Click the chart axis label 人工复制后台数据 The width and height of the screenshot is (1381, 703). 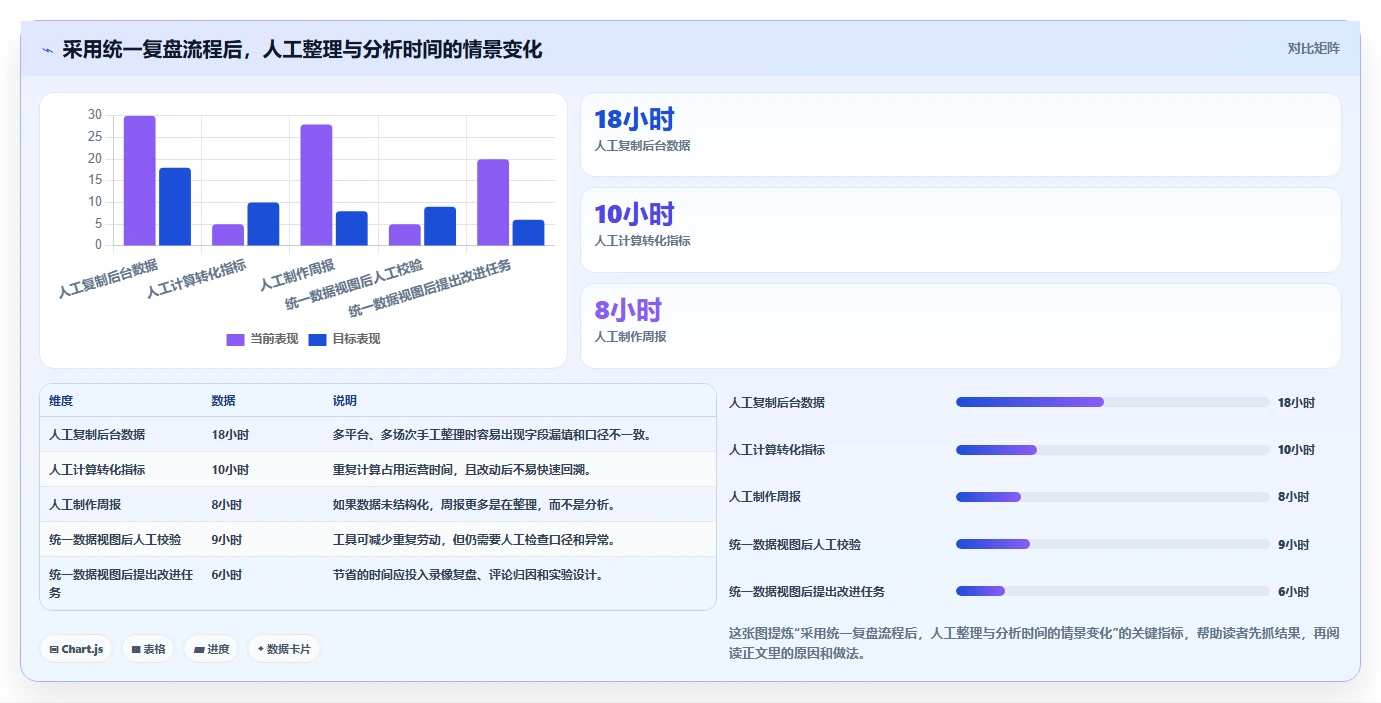[x=108, y=279]
